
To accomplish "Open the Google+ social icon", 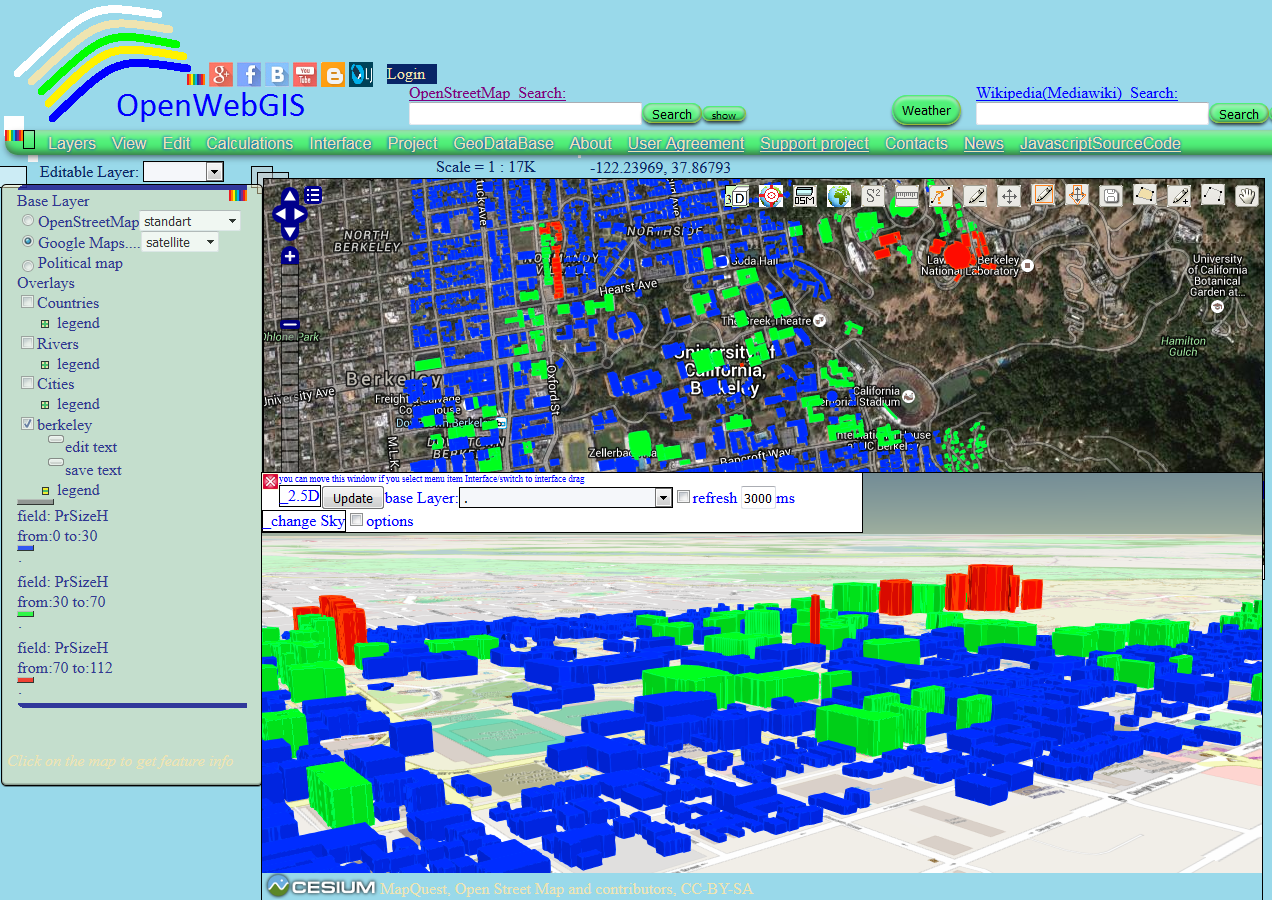I will point(221,74).
